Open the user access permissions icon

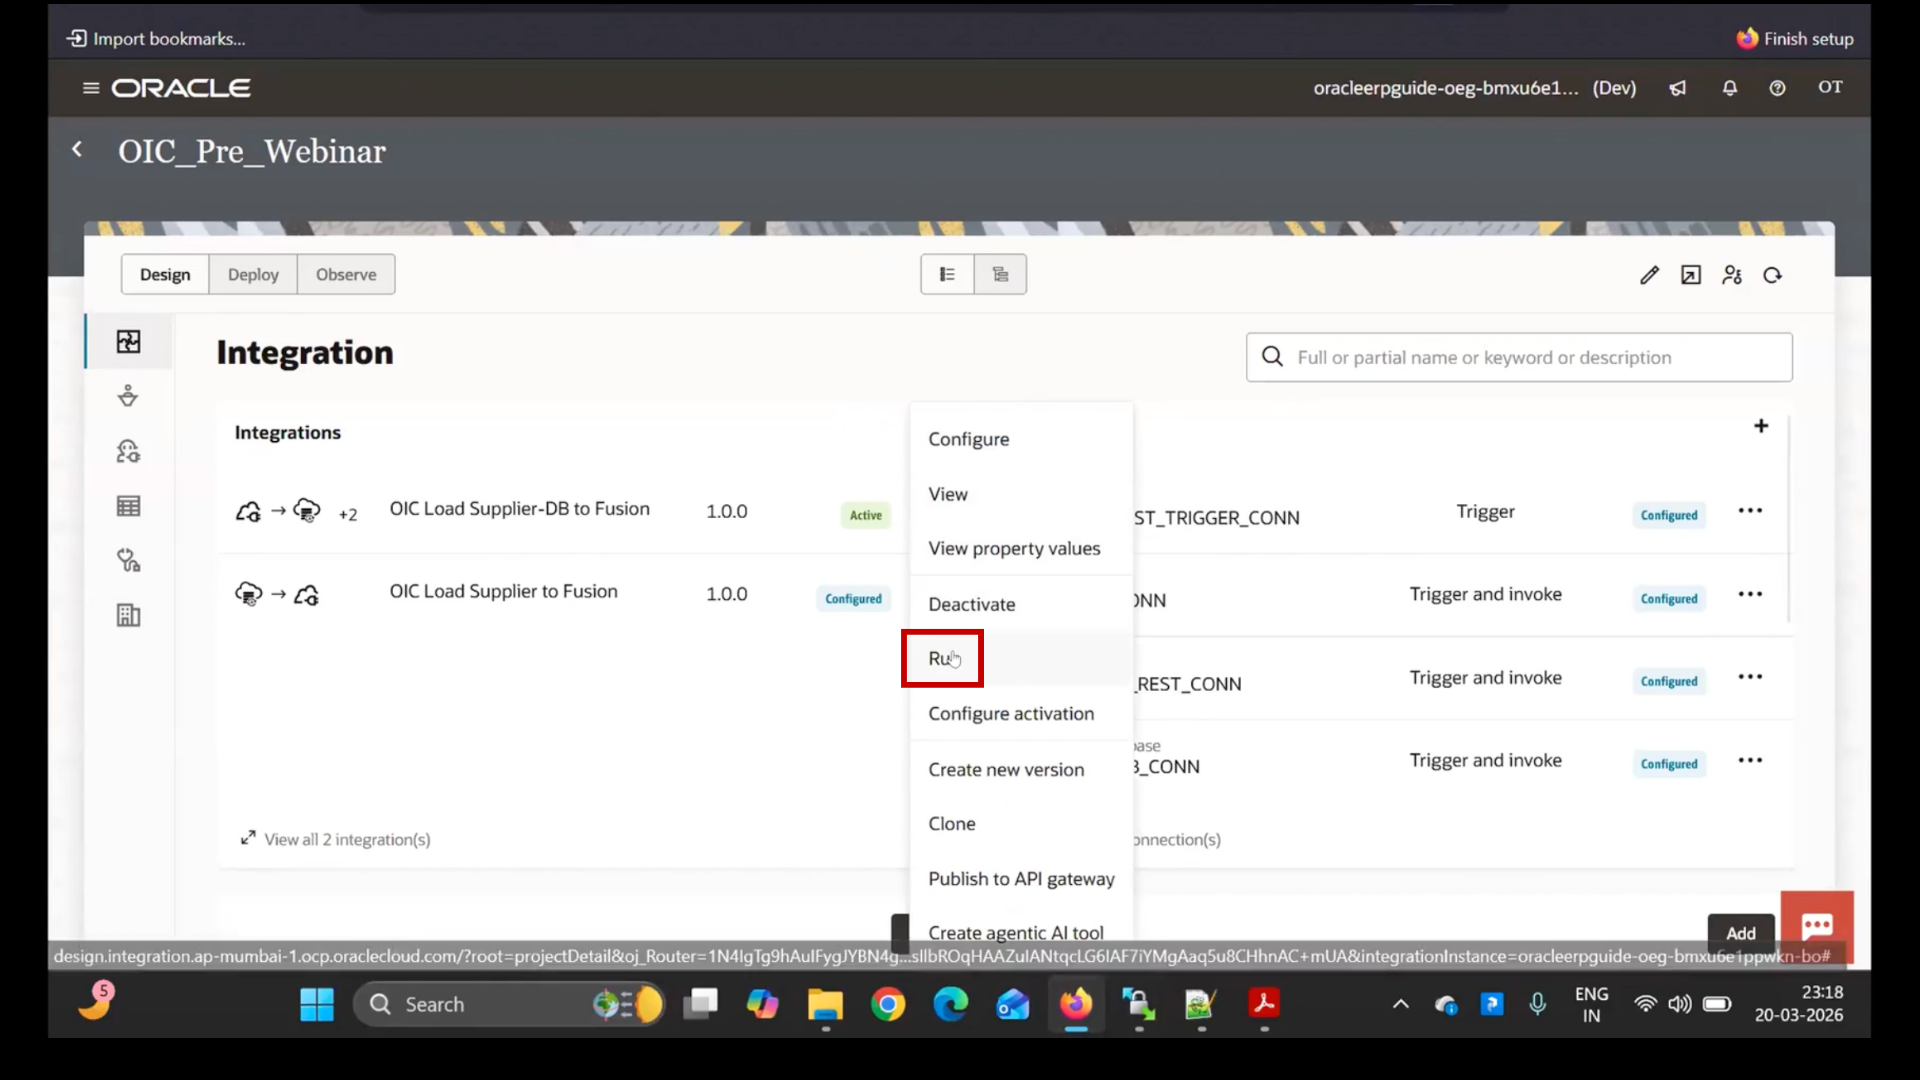point(1731,274)
